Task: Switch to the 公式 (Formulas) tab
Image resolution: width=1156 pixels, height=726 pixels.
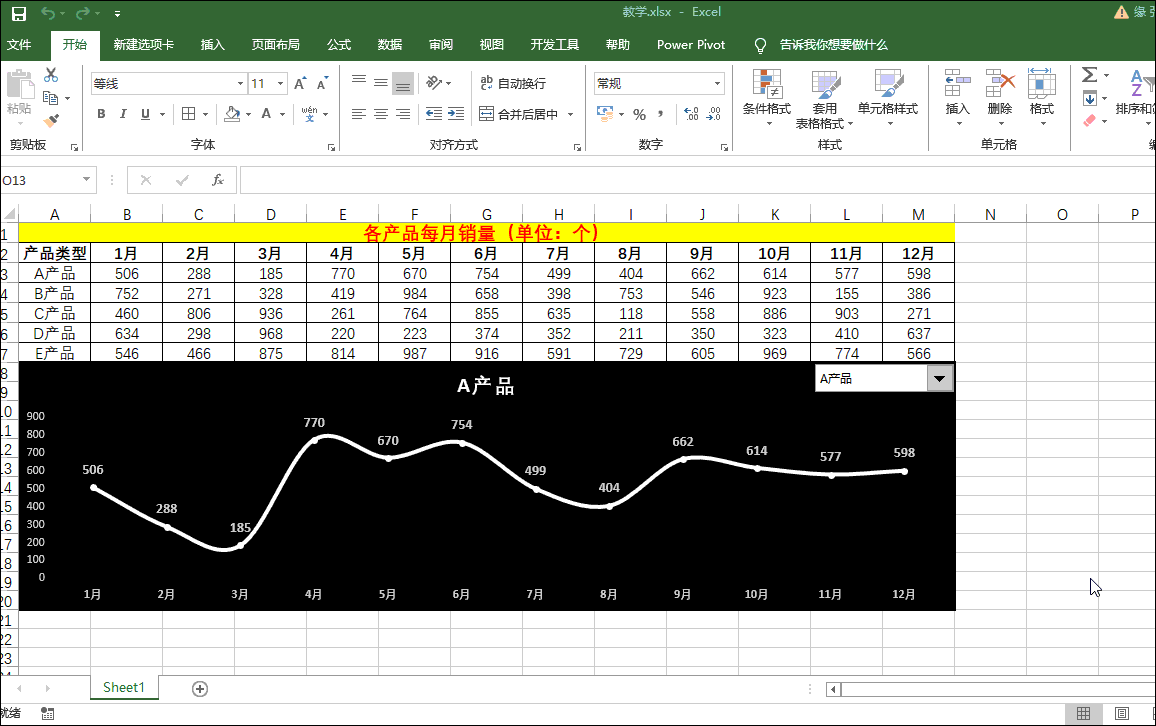Action: tap(339, 45)
